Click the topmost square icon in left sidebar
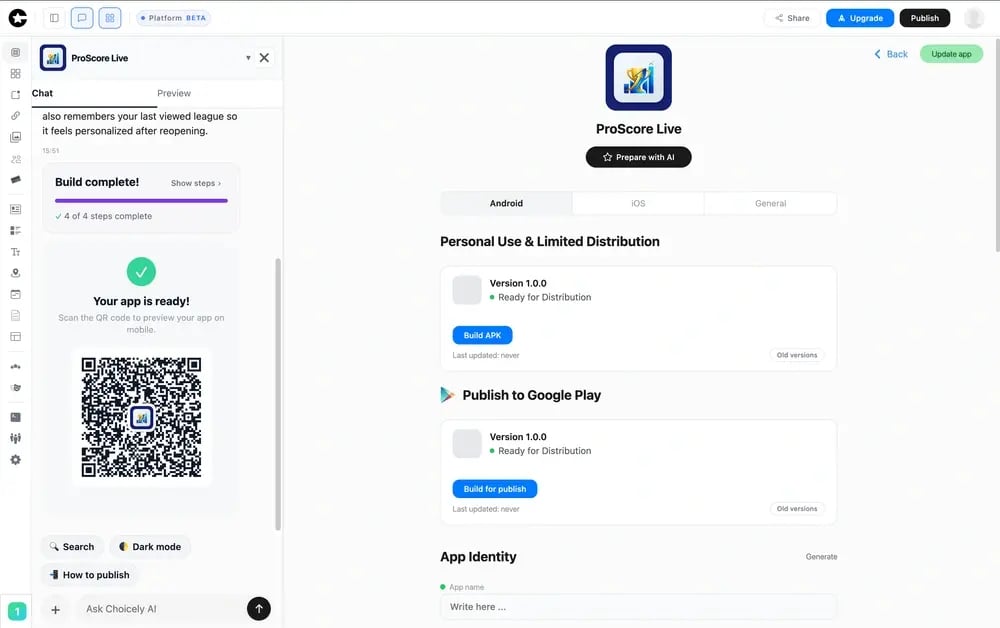Viewport: 1000px width, 628px height. click(15, 52)
